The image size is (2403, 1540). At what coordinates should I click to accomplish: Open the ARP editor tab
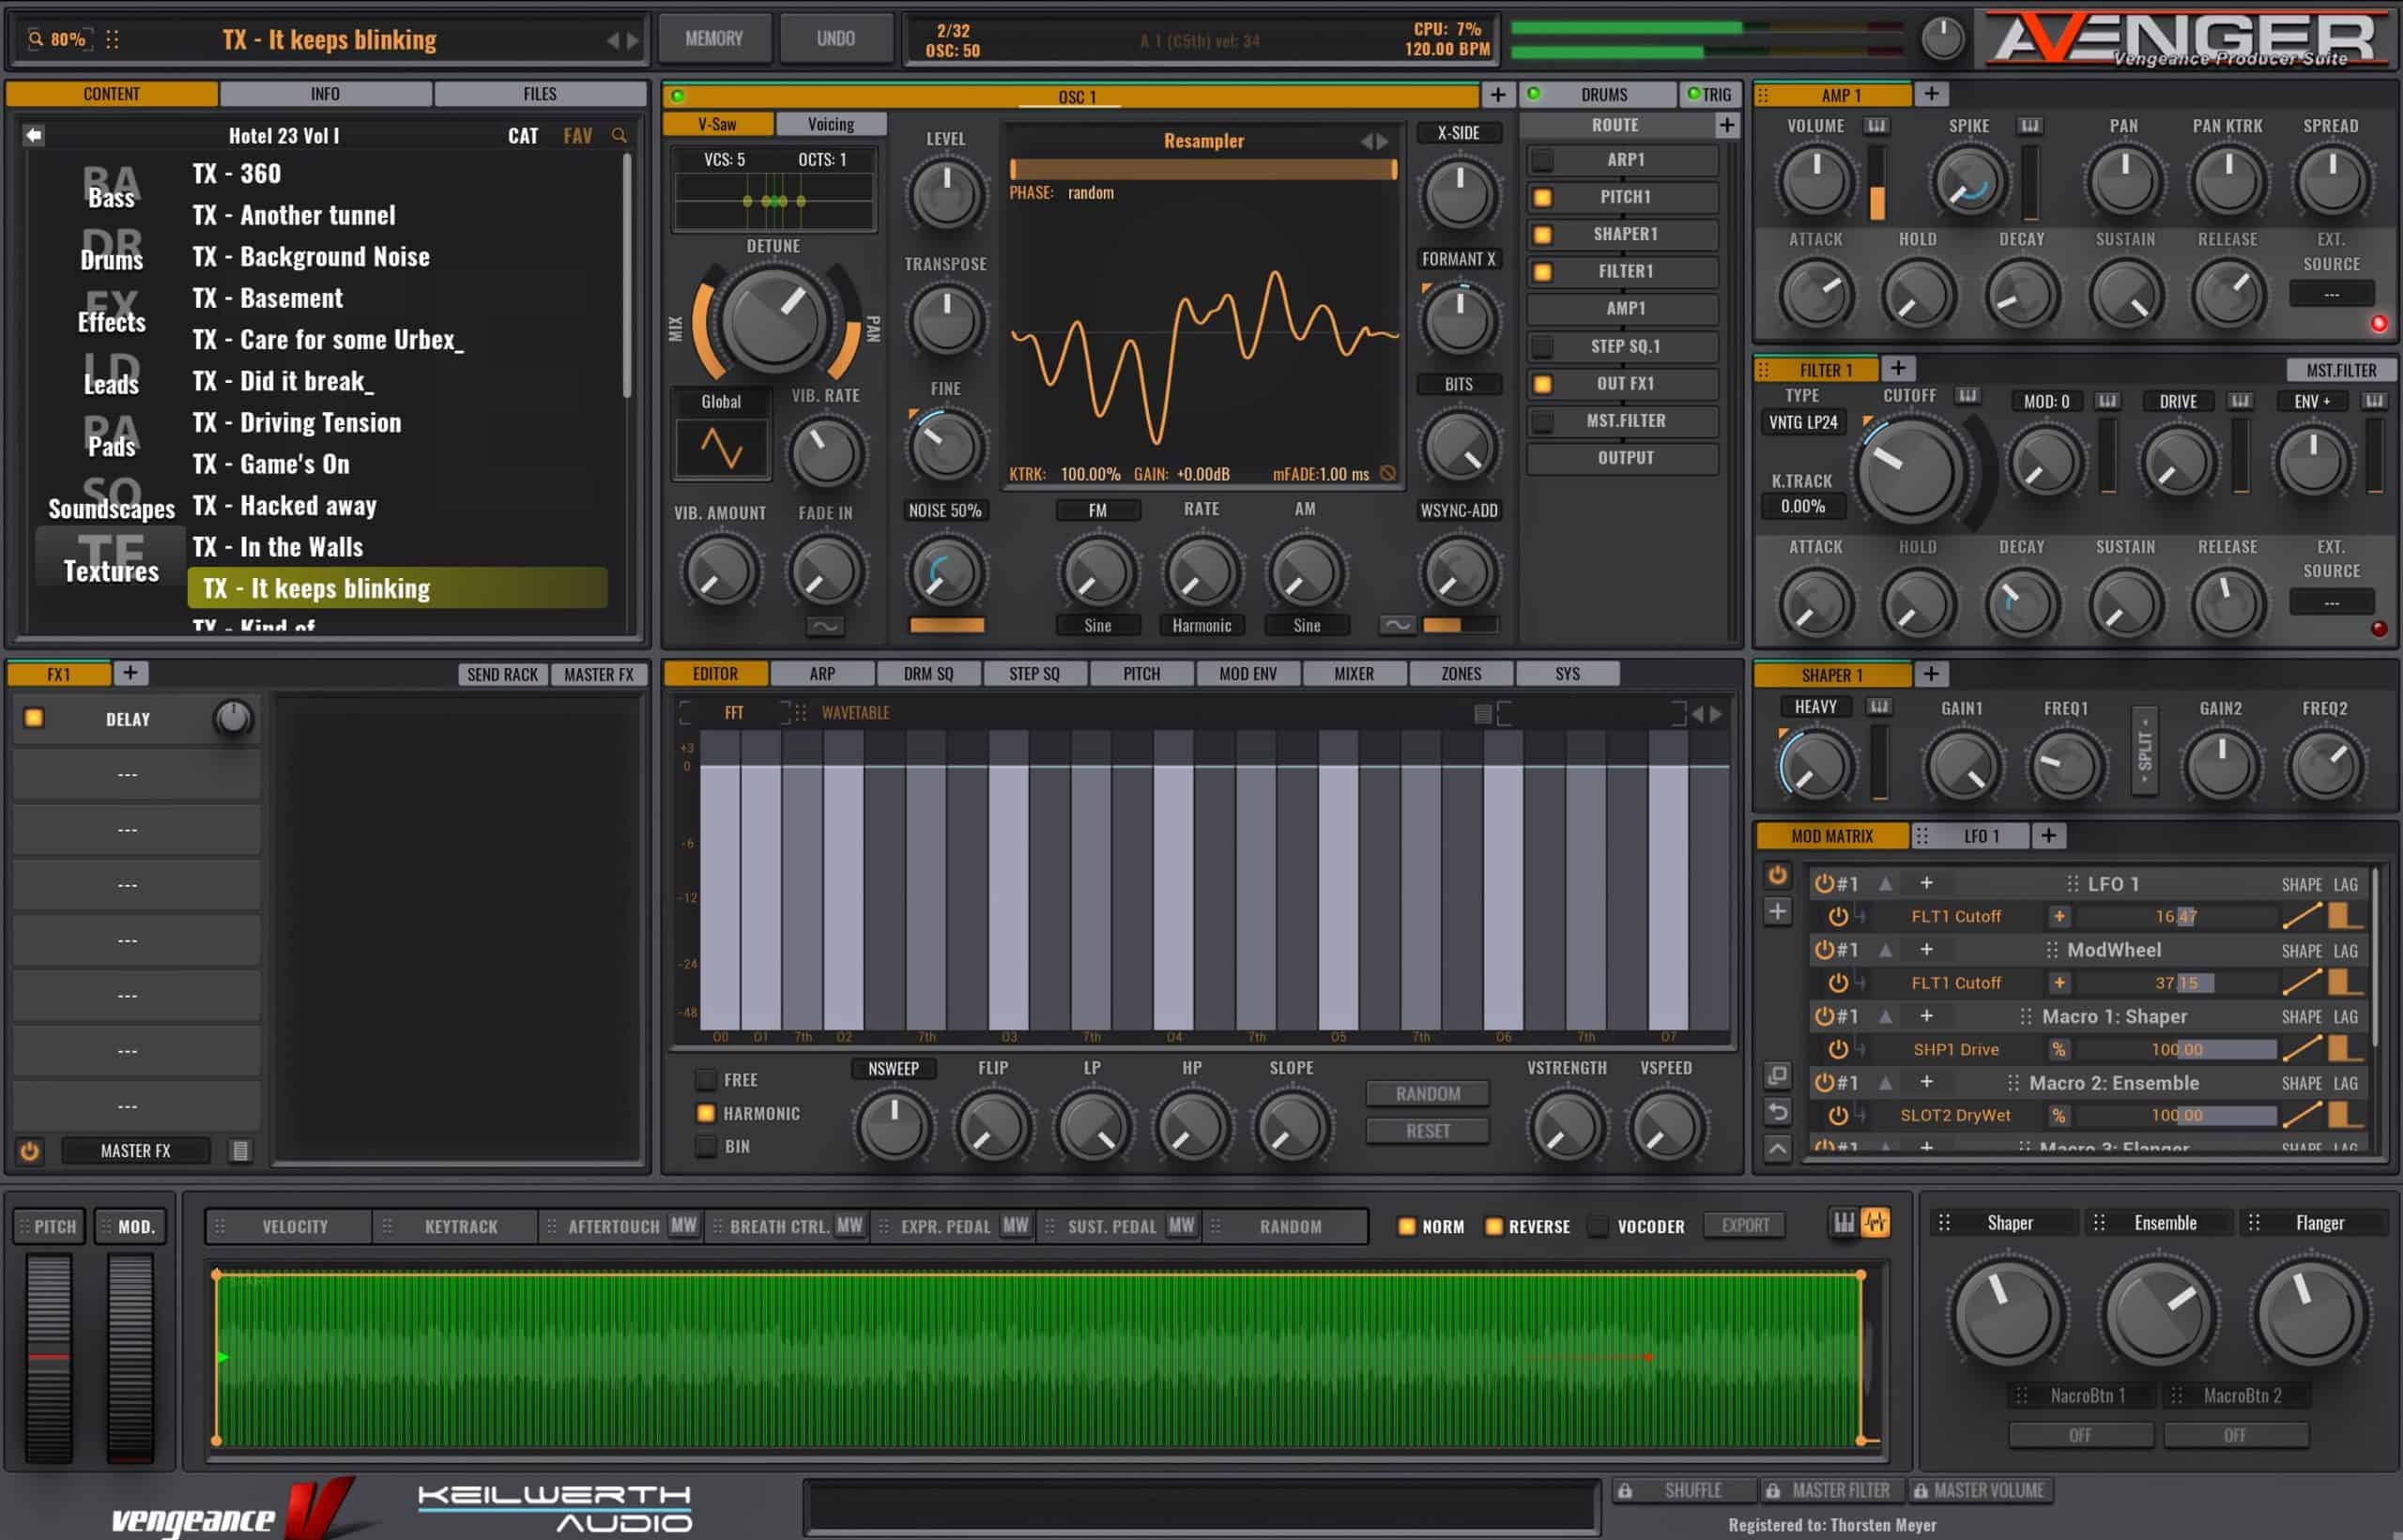point(822,674)
